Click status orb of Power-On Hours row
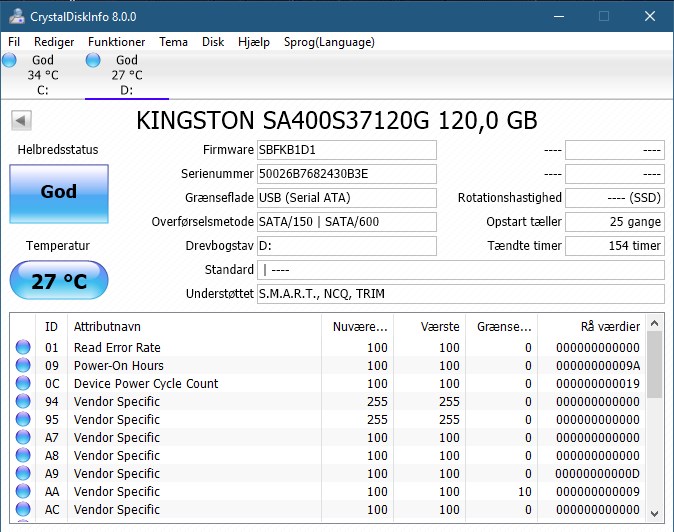The image size is (674, 532). coord(23,365)
